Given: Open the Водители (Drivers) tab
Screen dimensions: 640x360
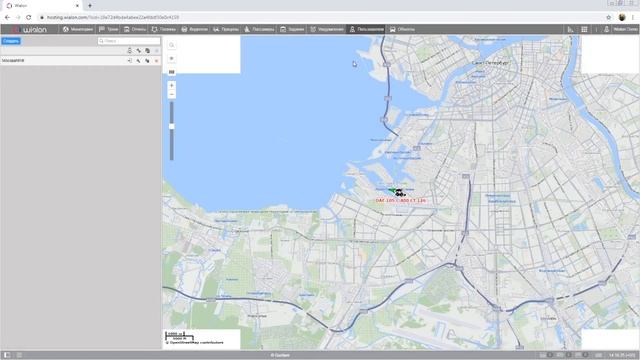Looking at the screenshot, I should (x=194, y=29).
